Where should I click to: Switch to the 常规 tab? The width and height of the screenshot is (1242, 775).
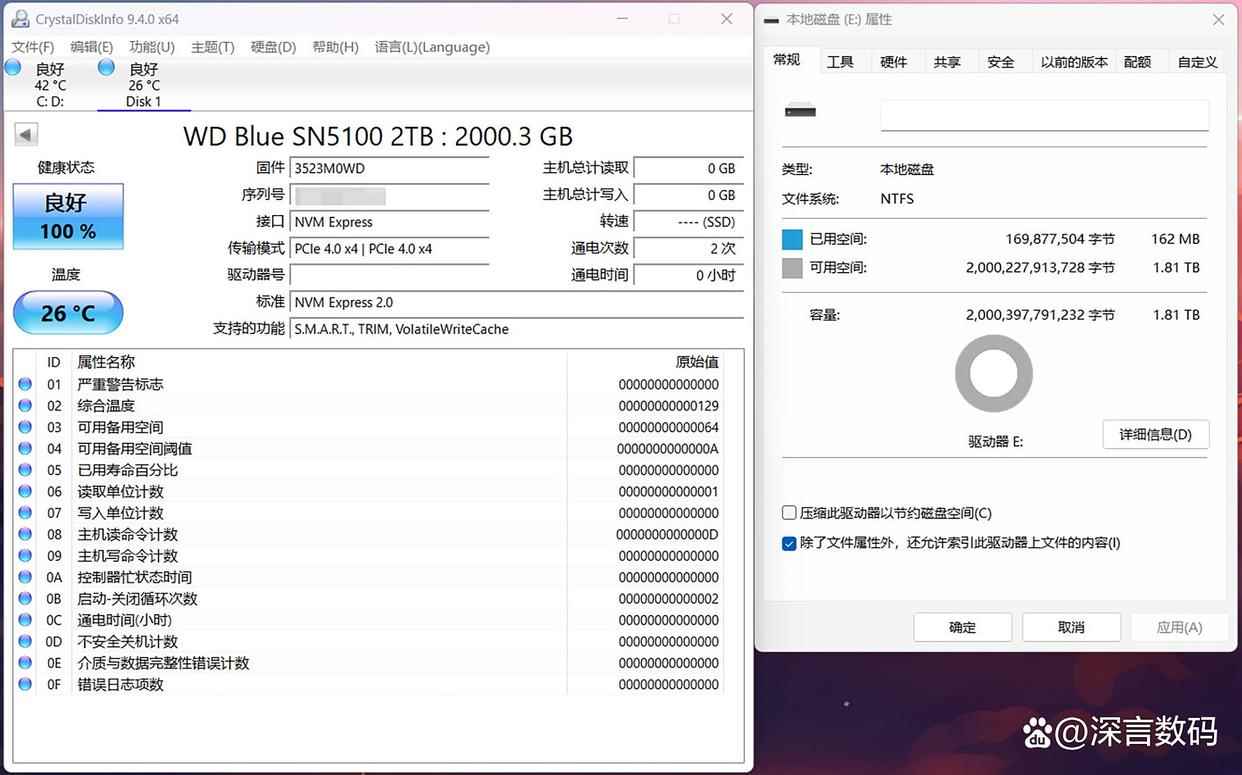(x=787, y=60)
